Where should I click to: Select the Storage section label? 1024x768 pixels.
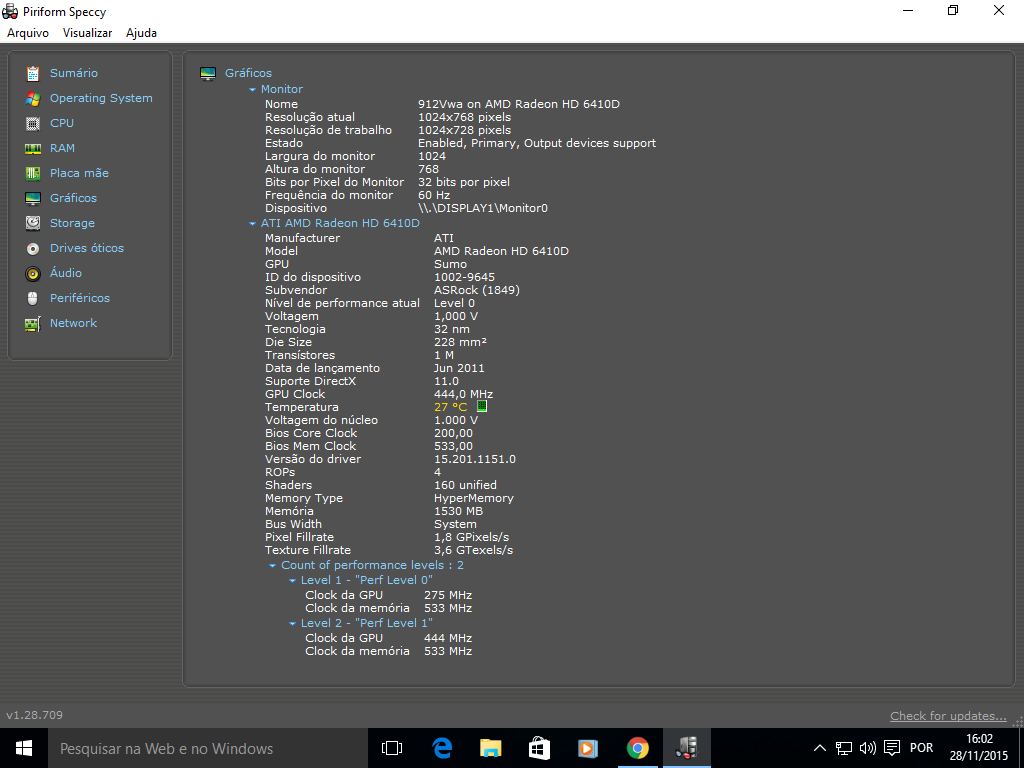coord(72,223)
